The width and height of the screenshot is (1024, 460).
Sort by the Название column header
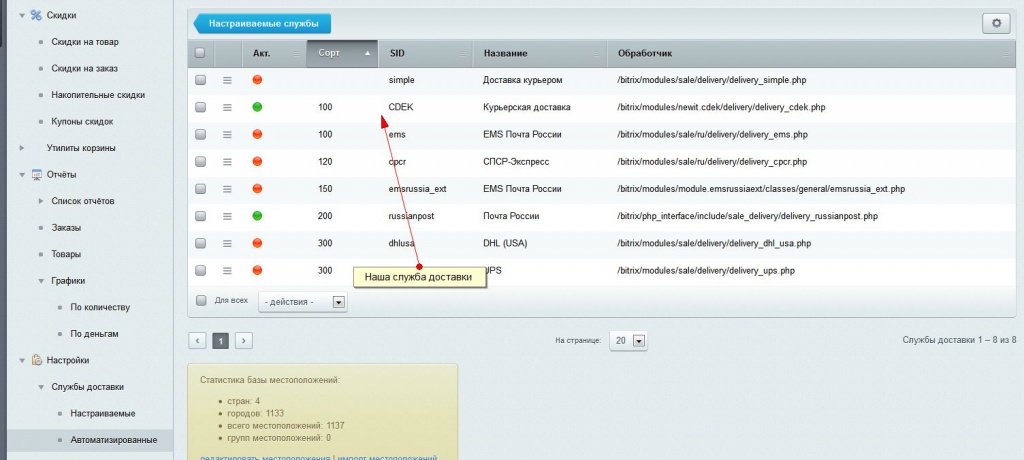click(540, 54)
